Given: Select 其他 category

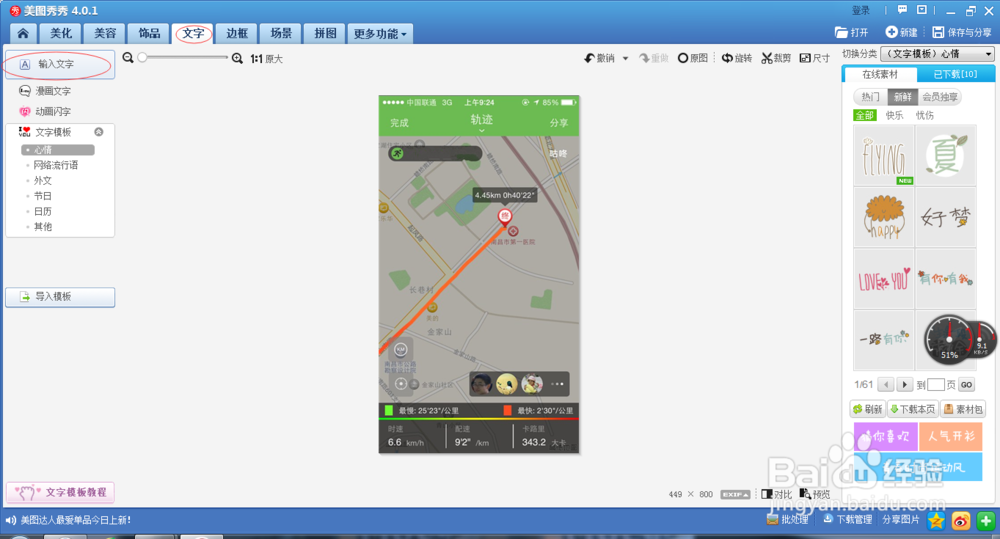Looking at the screenshot, I should tap(43, 226).
